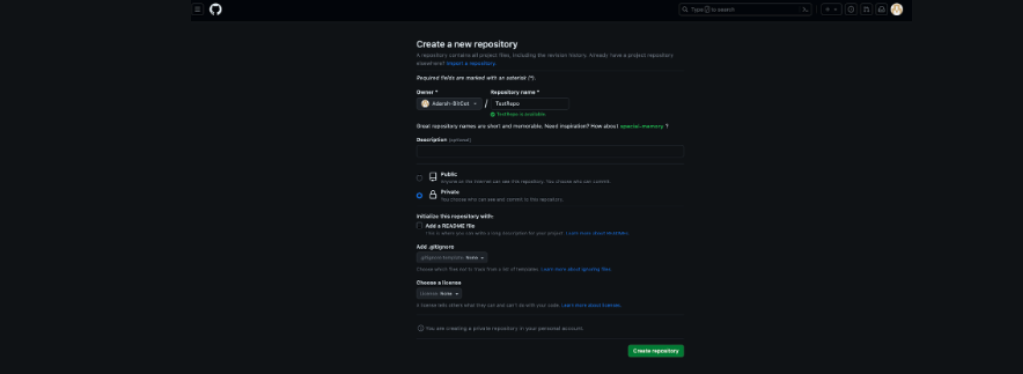Select the Public visibility radio button
The height and width of the screenshot is (374, 1023).
pos(420,178)
